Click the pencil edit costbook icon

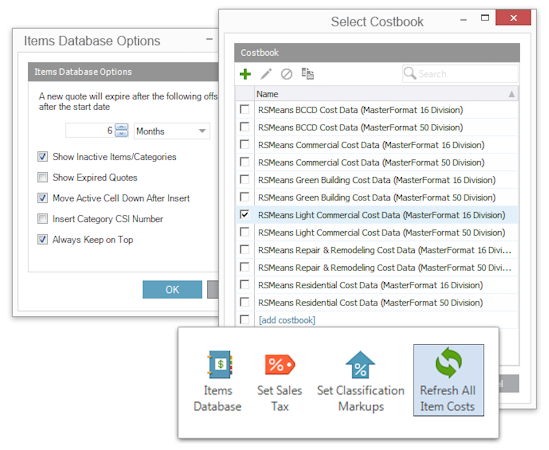tap(266, 74)
